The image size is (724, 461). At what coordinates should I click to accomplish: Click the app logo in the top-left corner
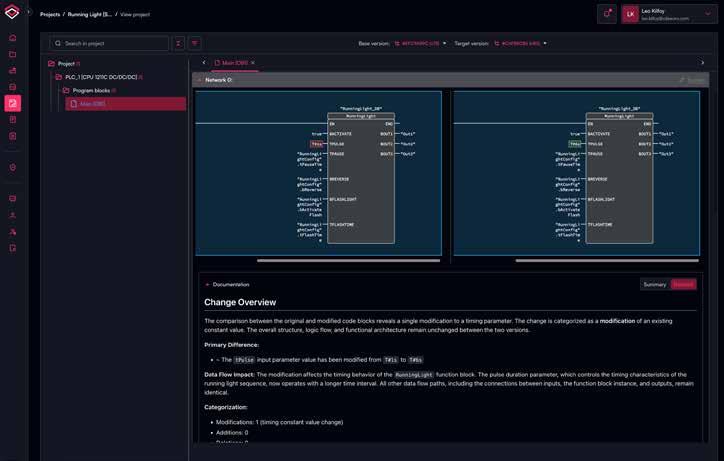point(12,12)
